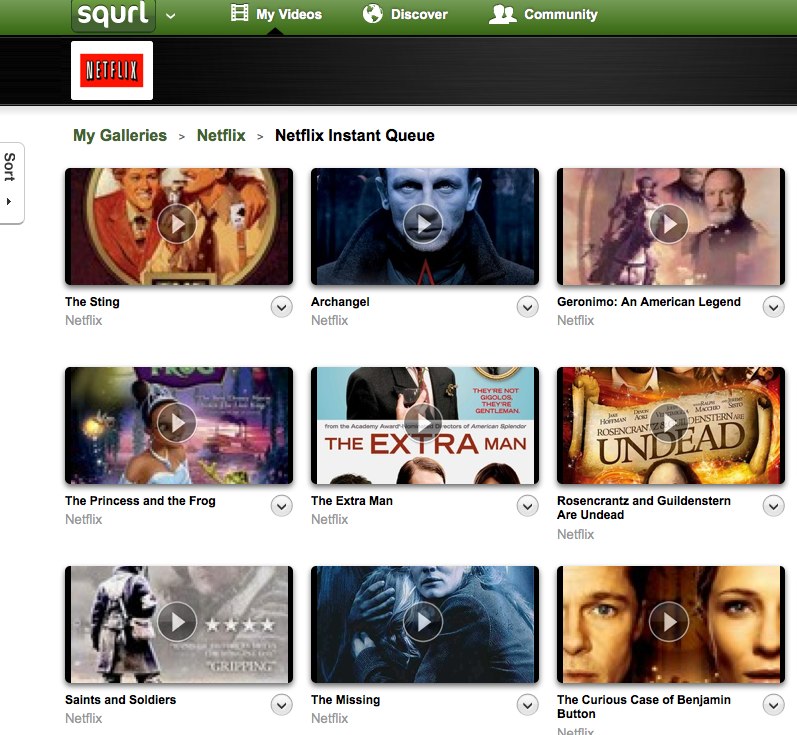The image size is (797, 735).
Task: Play The Extra Man video
Action: point(423,422)
